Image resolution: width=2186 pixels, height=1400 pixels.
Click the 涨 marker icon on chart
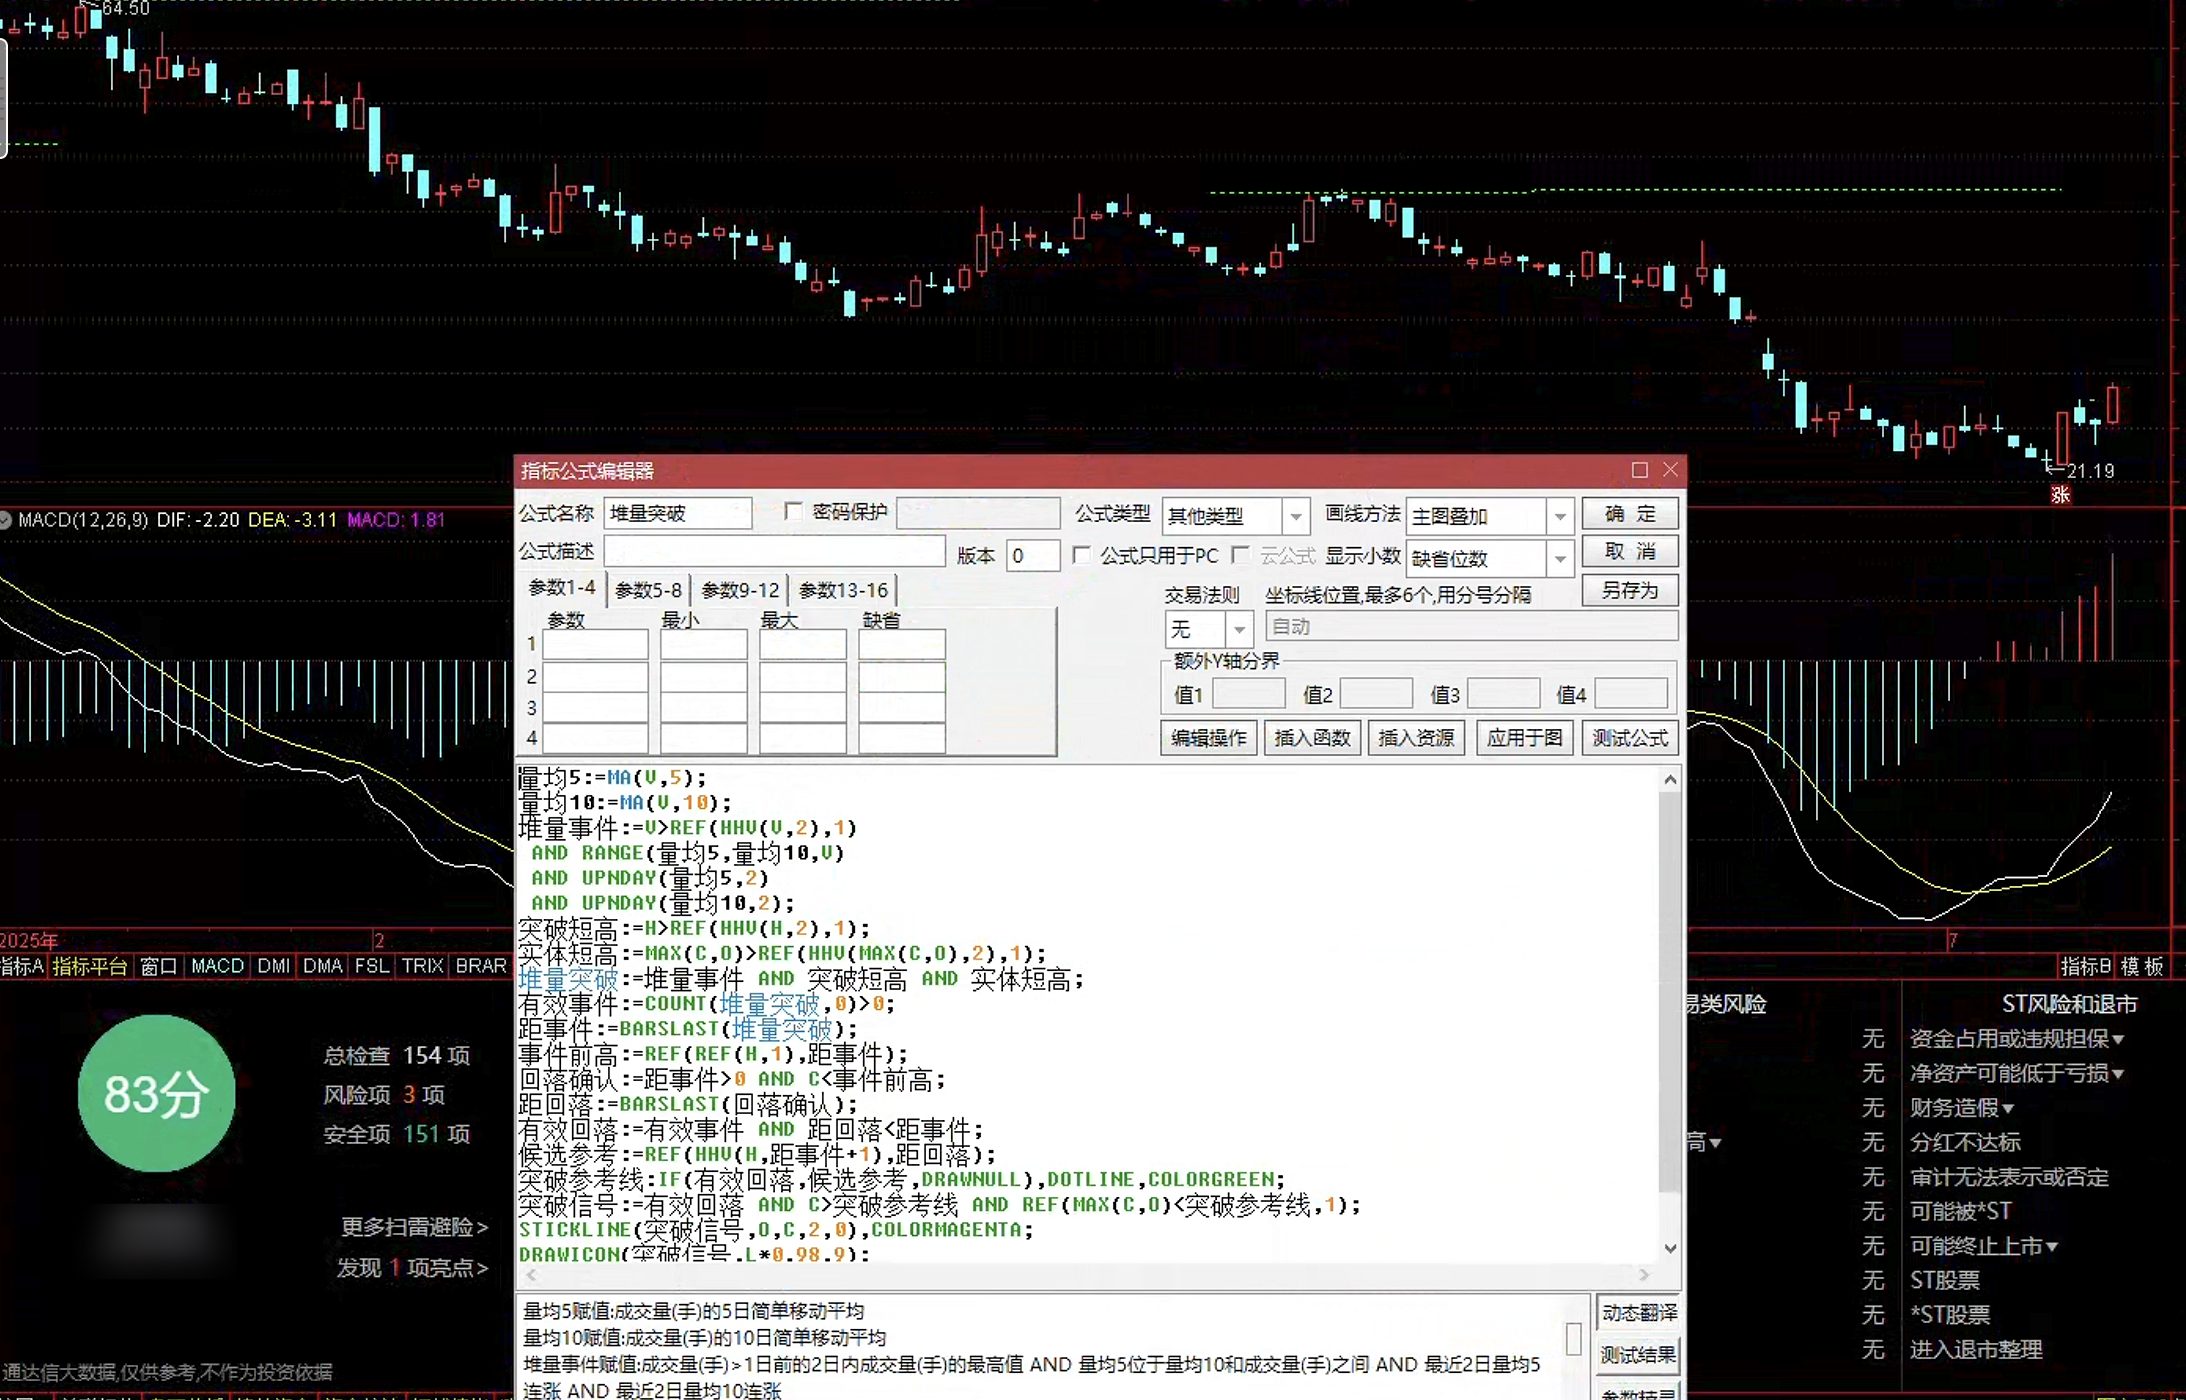click(x=2060, y=495)
